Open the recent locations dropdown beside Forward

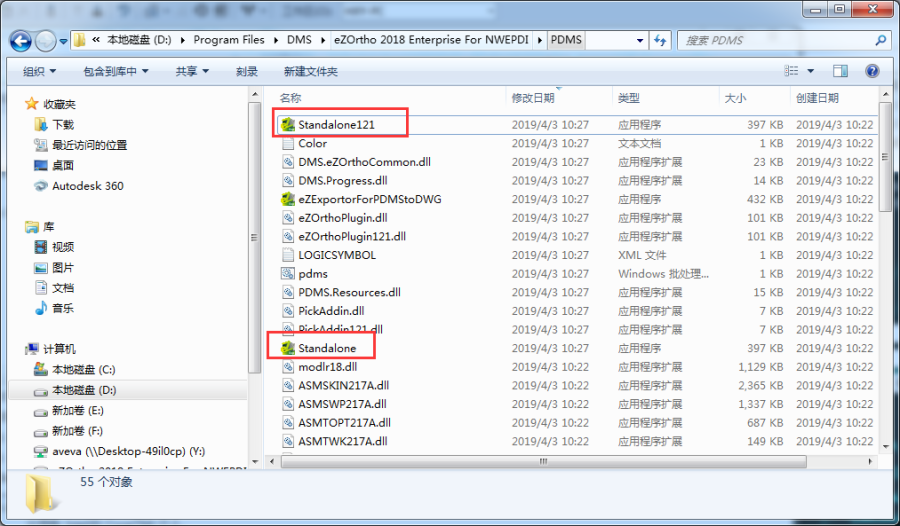63,41
